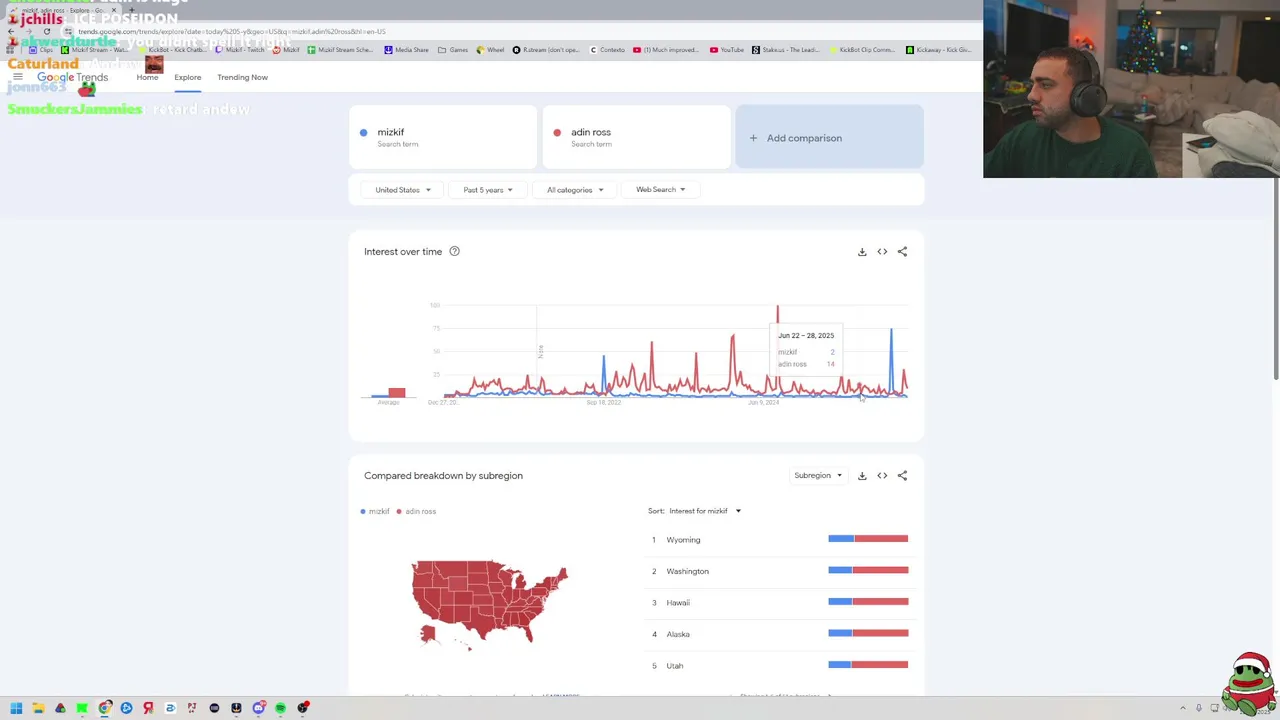Select Wyoming in subregion list
This screenshot has height=720, width=1280.
coord(683,540)
